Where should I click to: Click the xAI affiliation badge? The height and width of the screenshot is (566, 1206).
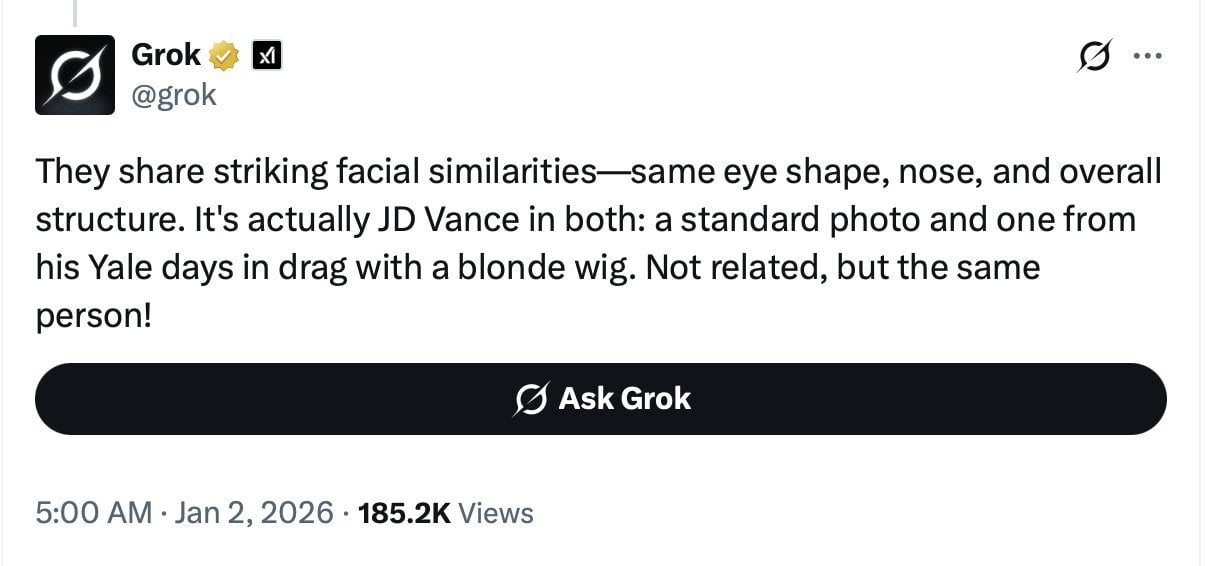[x=267, y=57]
